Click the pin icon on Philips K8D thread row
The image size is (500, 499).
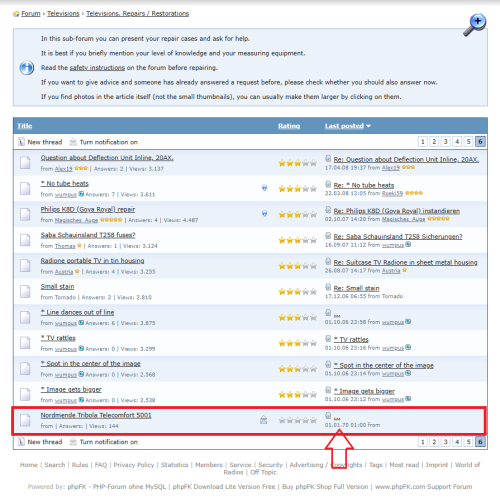click(x=264, y=213)
